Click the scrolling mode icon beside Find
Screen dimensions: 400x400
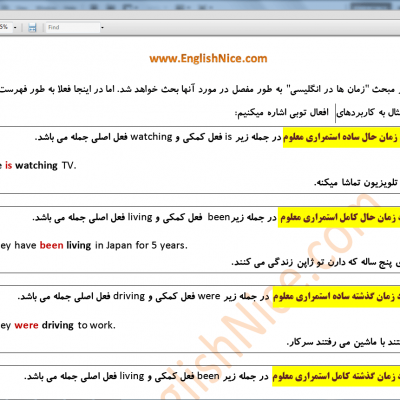[x=32, y=28]
